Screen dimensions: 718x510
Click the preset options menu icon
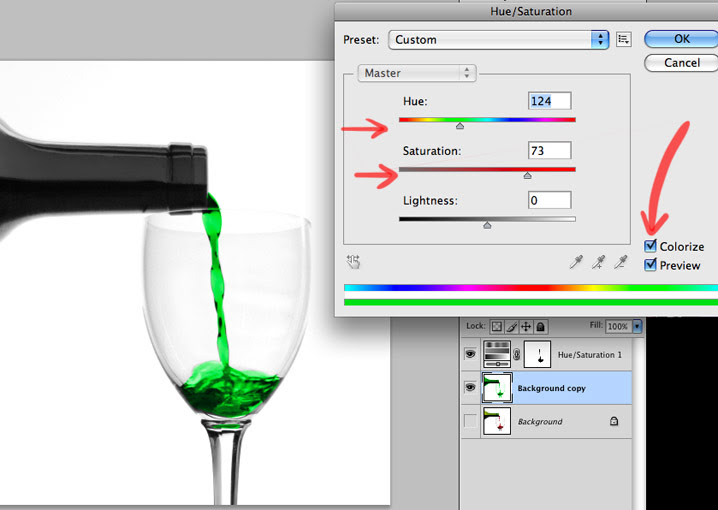pos(624,39)
